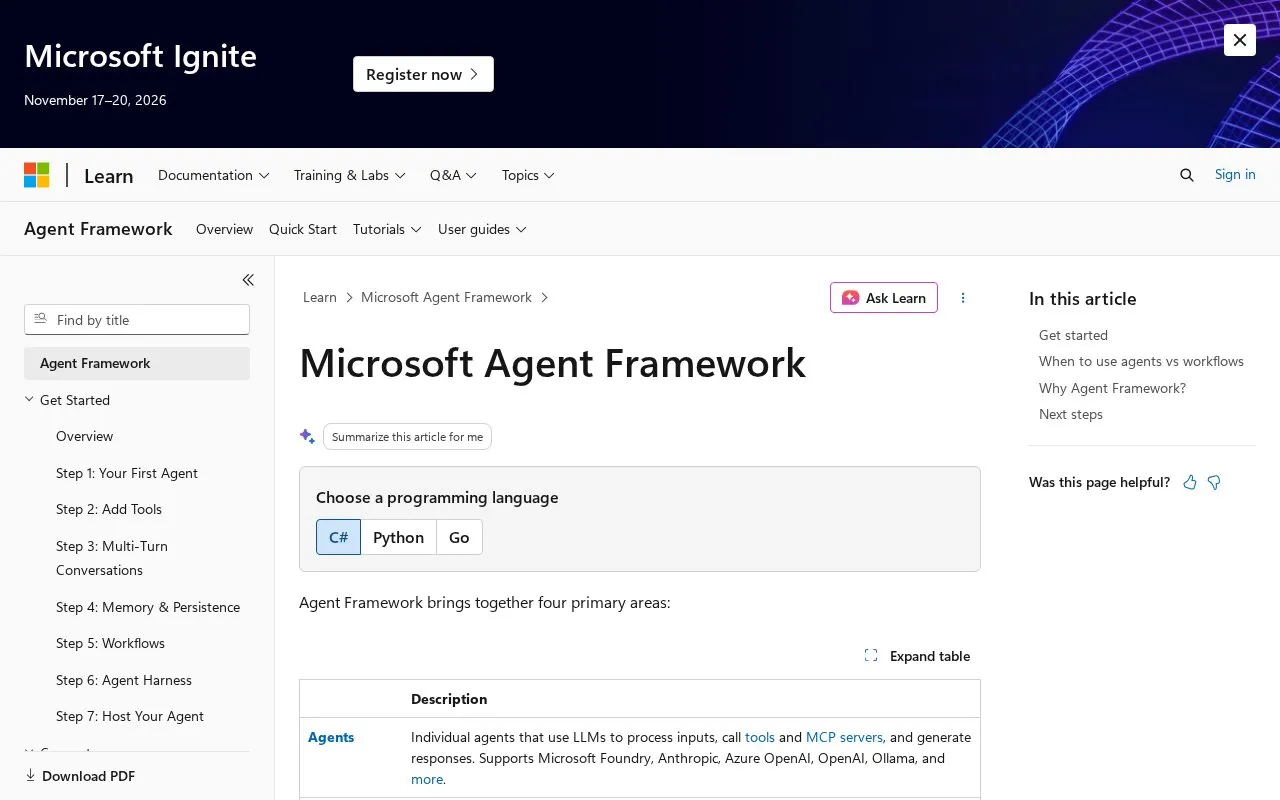Select C# programming language
Image resolution: width=1280 pixels, height=800 pixels.
[x=338, y=537]
